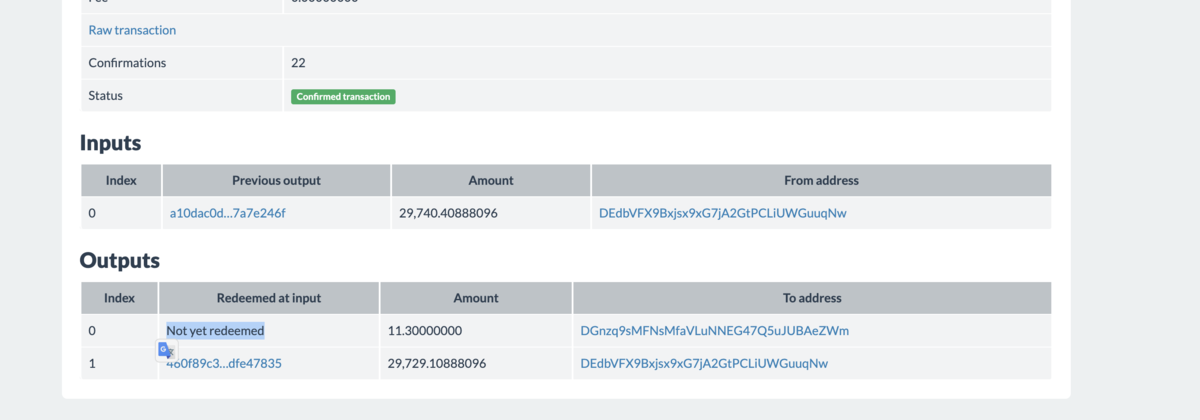Click the Google Translate popup icon

(167, 350)
